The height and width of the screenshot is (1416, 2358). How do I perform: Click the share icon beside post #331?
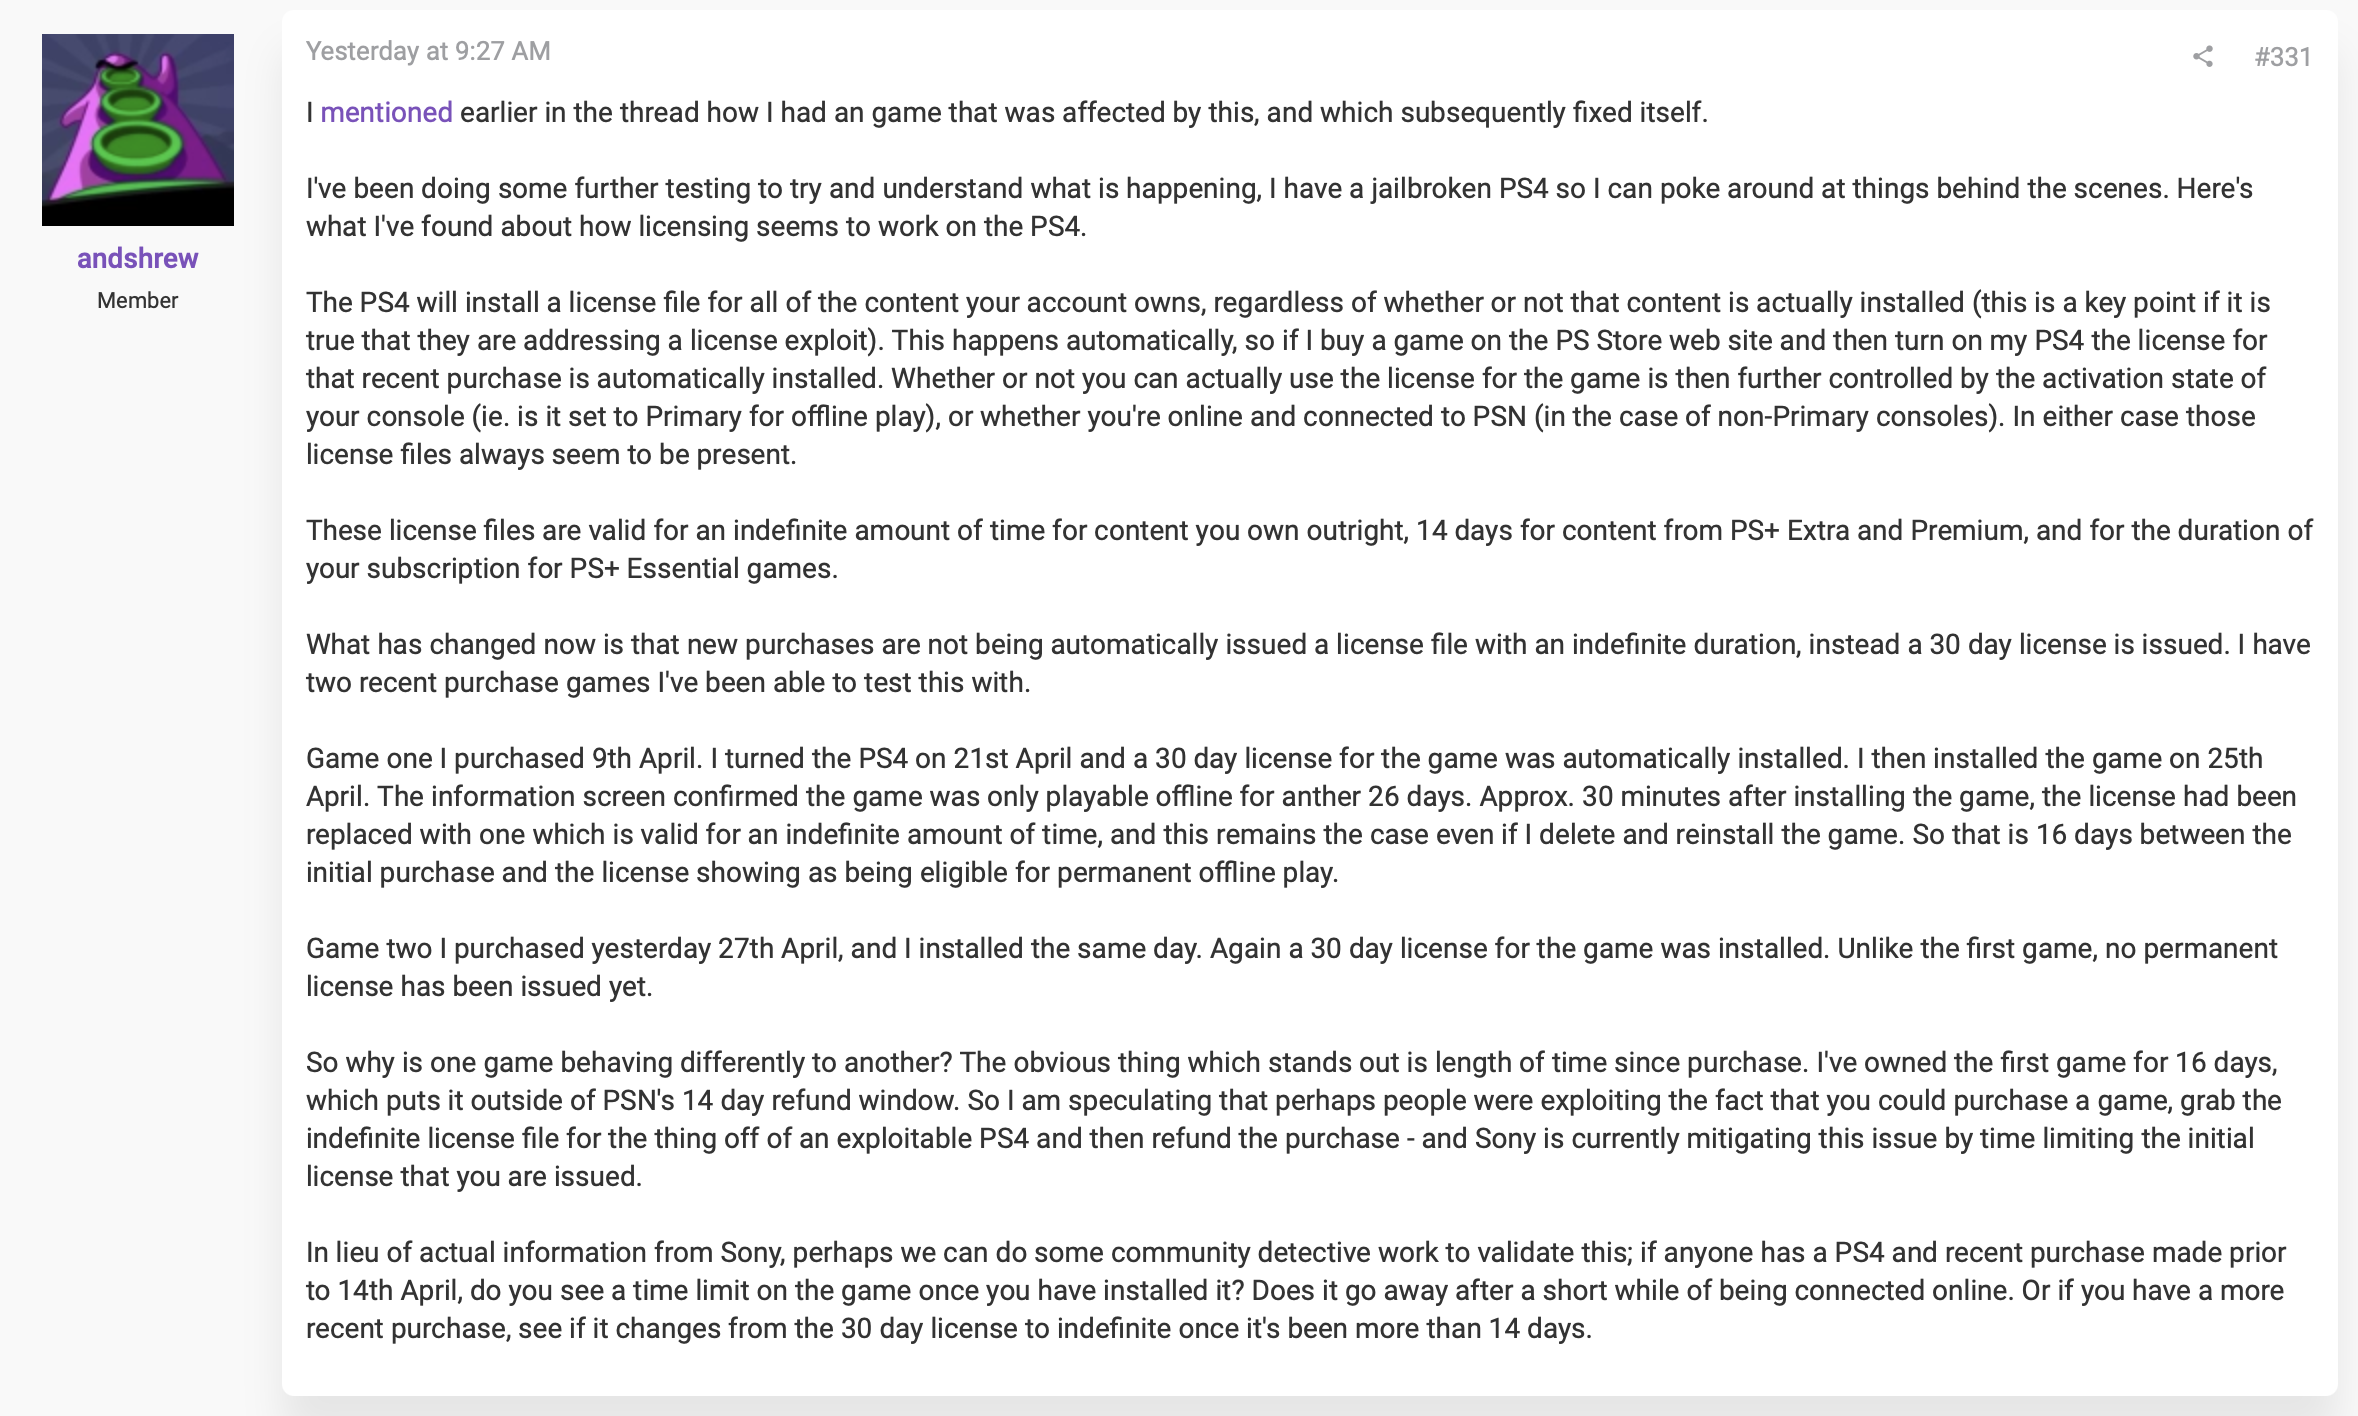coord(2202,57)
